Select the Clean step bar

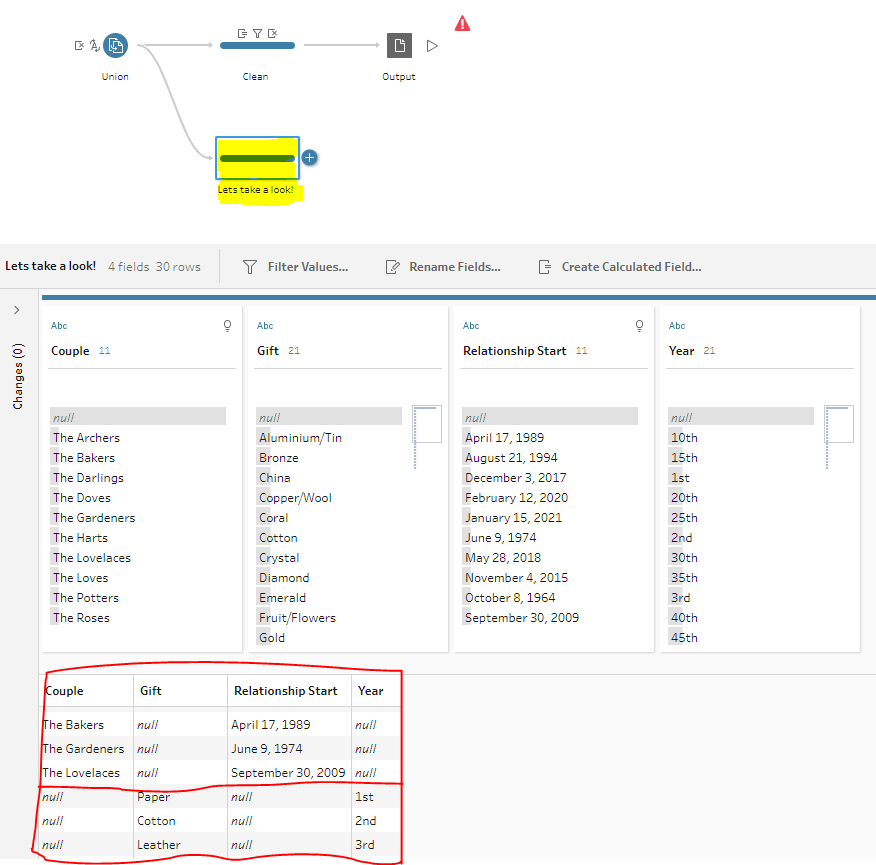[257, 45]
